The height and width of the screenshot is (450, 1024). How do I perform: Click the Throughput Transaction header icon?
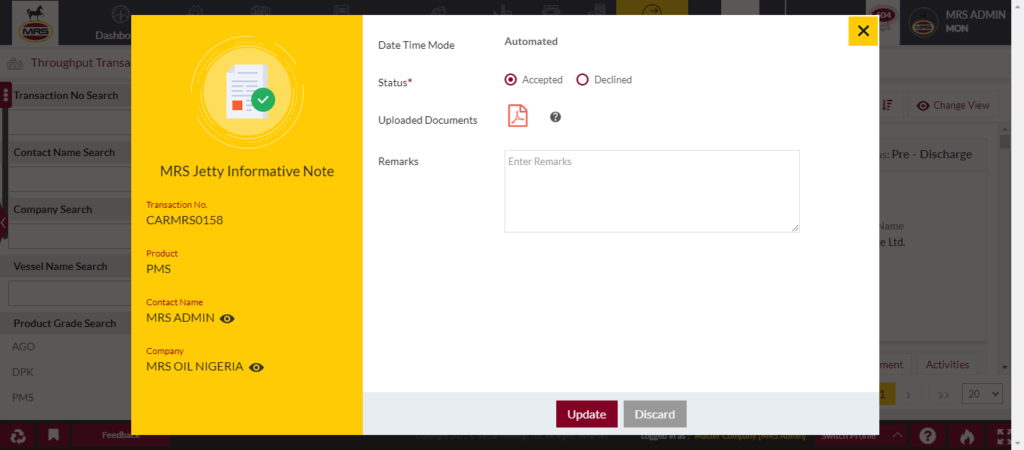14,63
